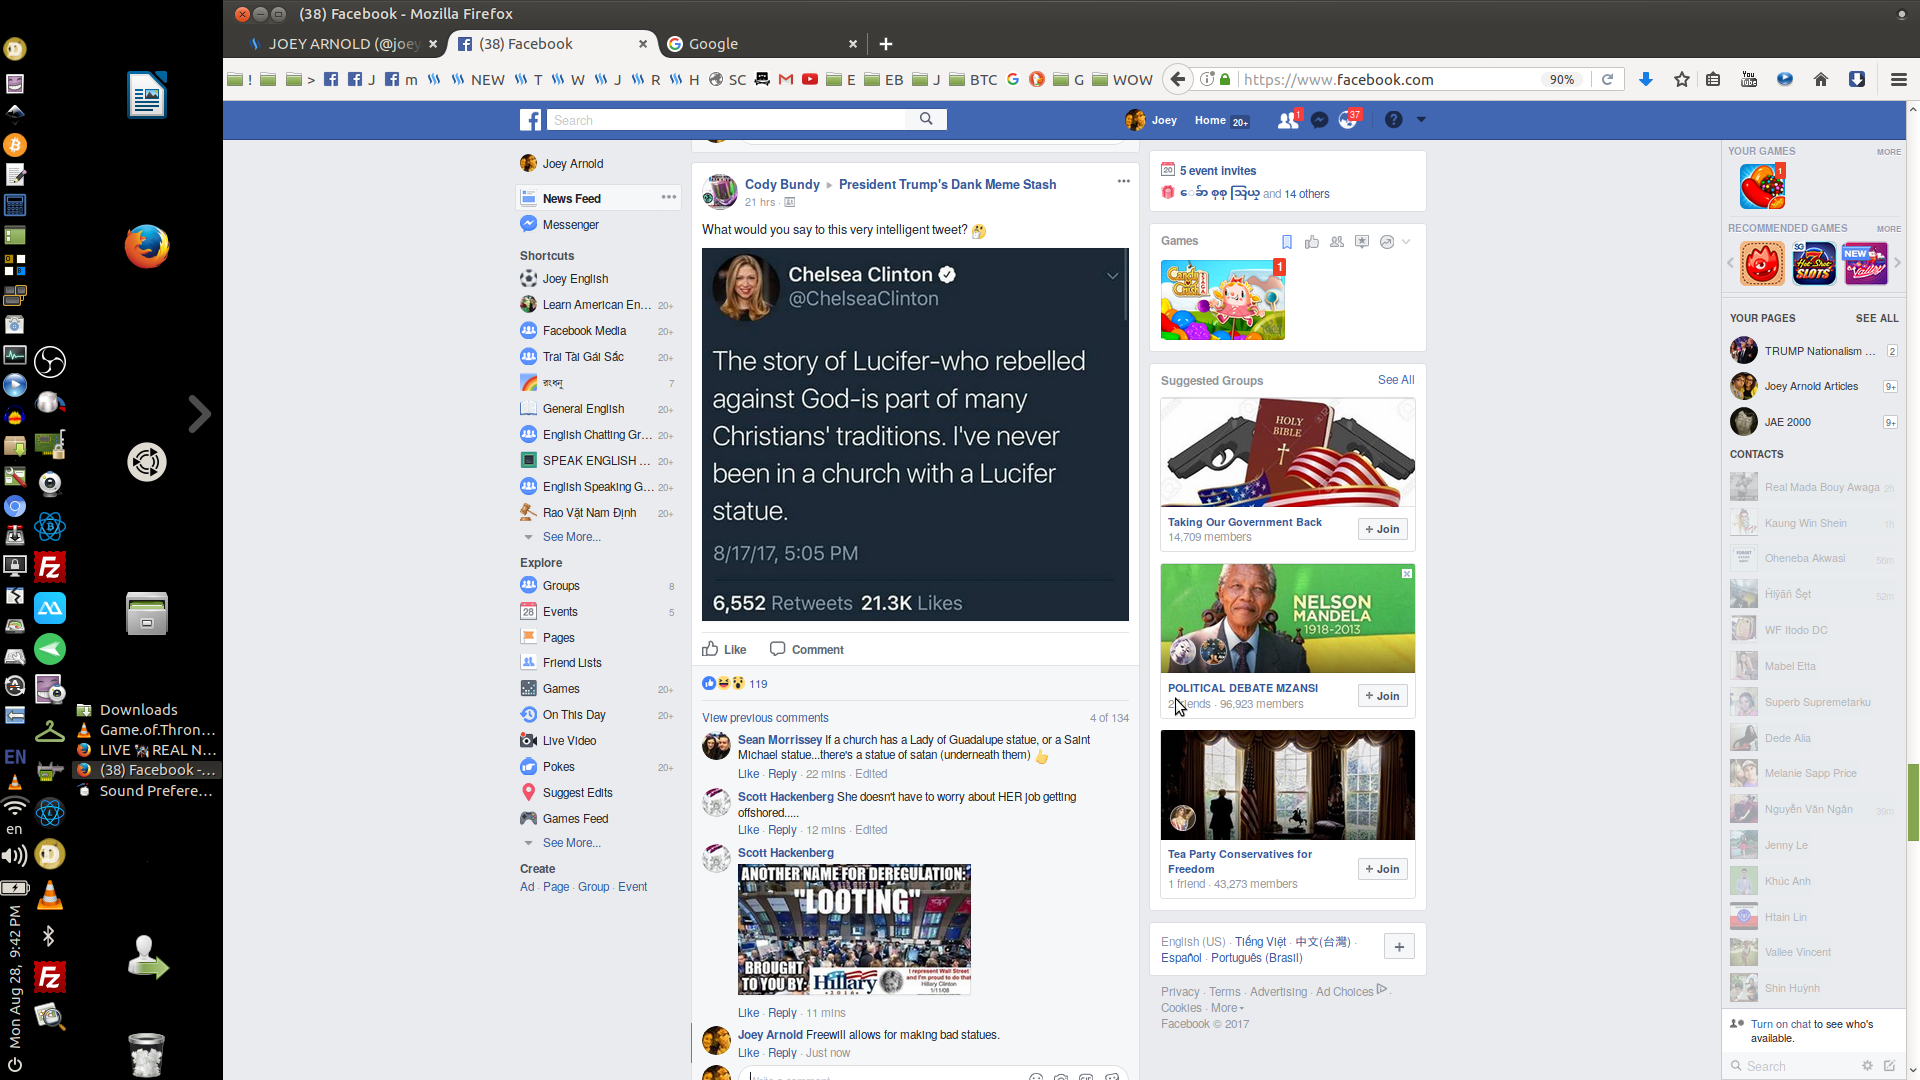Launch Candy Crush Saga under Your Games
The height and width of the screenshot is (1080, 1920).
click(x=1761, y=185)
